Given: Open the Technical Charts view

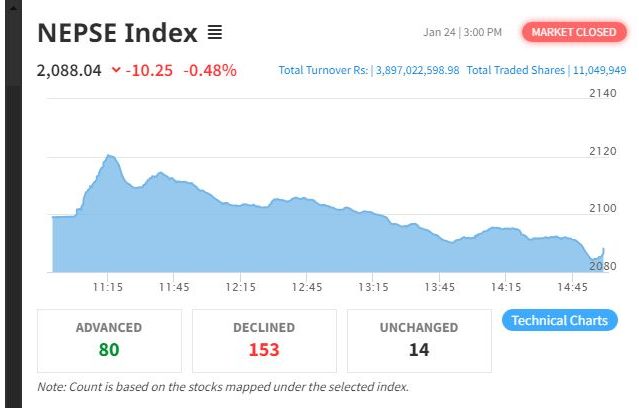Looking at the screenshot, I should [559, 321].
